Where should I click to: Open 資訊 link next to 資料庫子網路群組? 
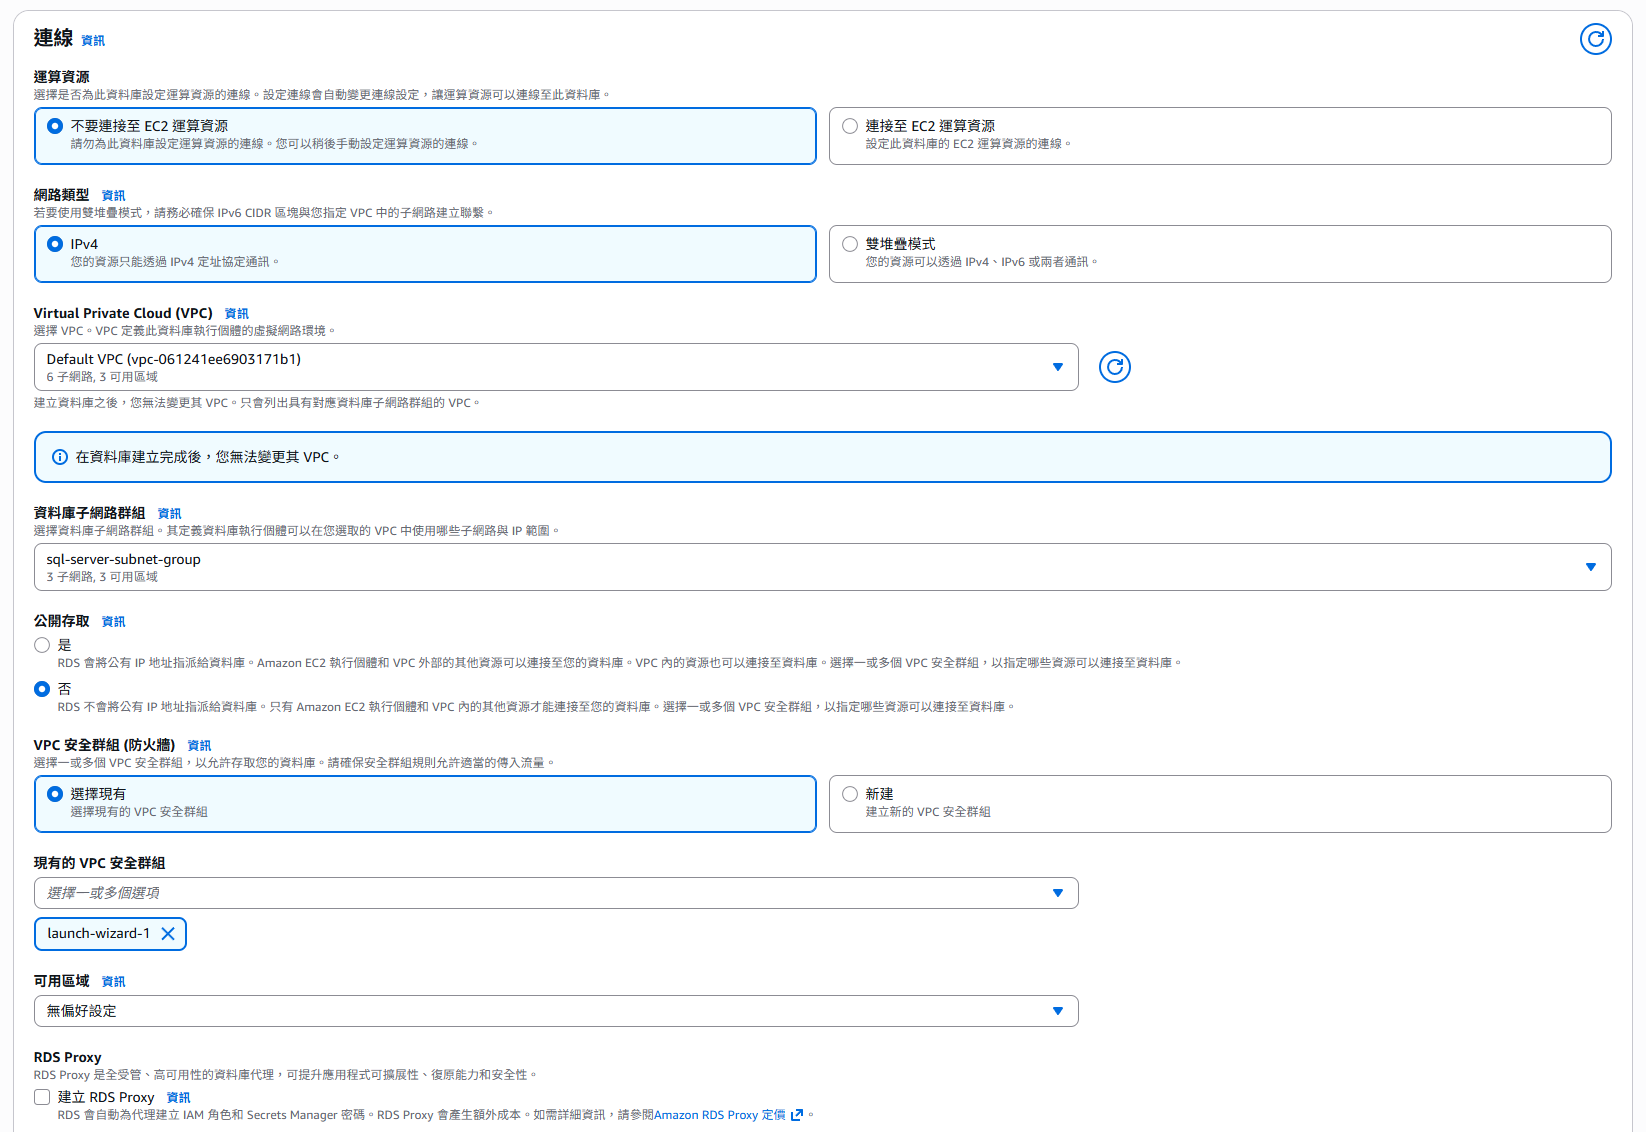(170, 514)
